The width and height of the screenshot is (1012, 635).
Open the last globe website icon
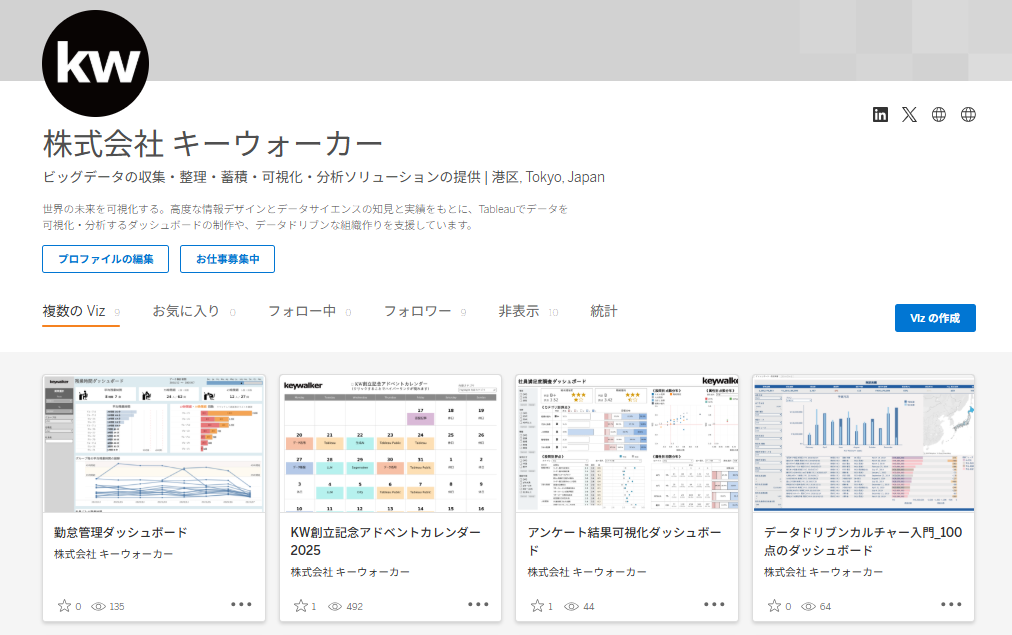[x=968, y=114]
